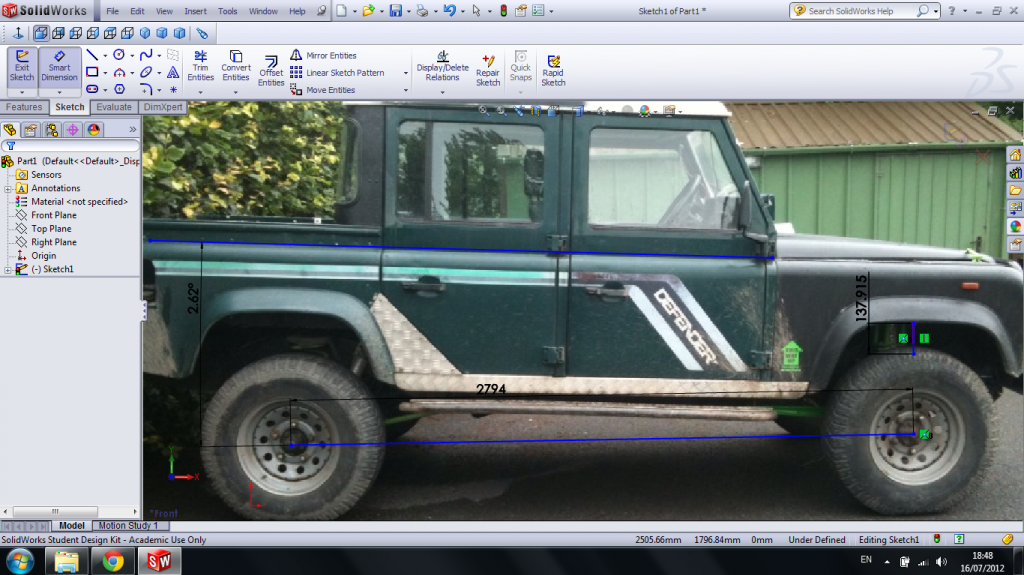This screenshot has width=1024, height=575.
Task: Select the Spline sketch tool
Action: point(146,55)
